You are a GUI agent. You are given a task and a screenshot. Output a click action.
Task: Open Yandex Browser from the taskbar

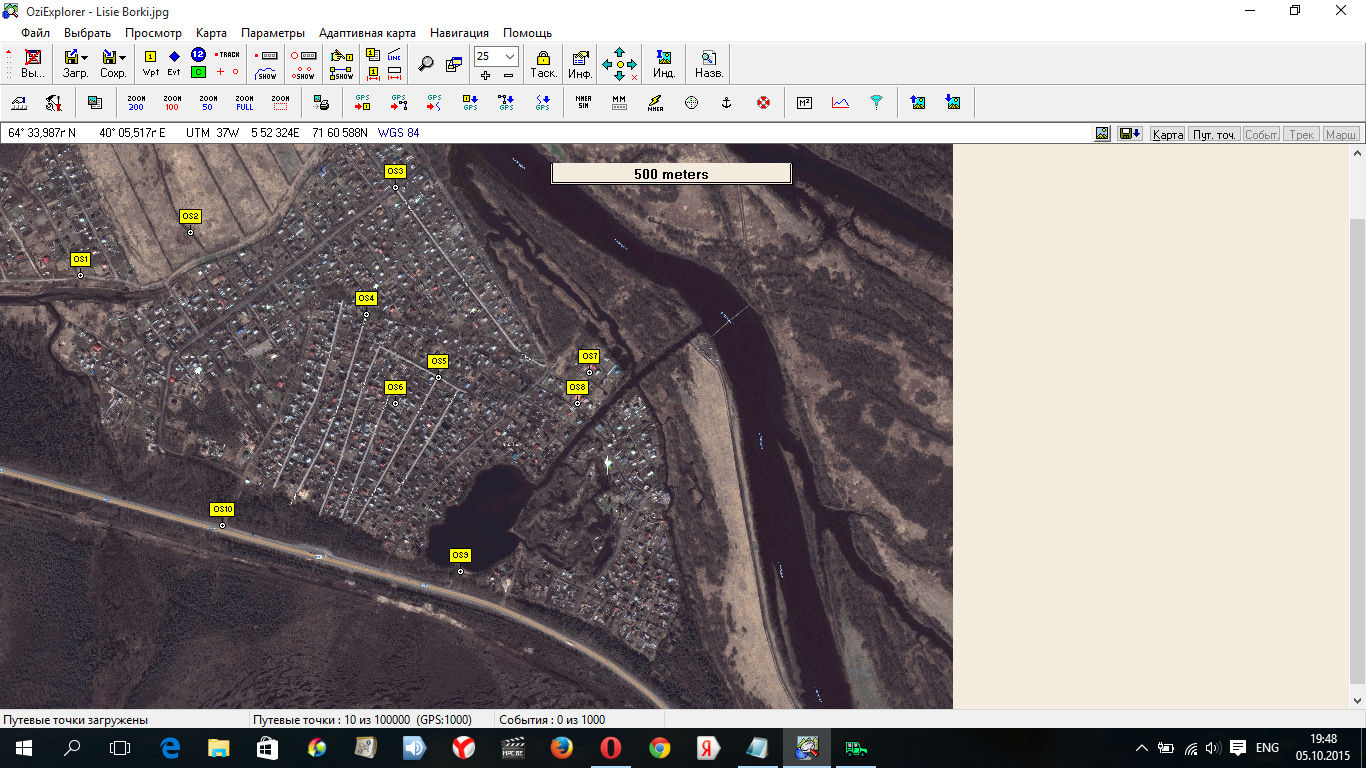464,747
